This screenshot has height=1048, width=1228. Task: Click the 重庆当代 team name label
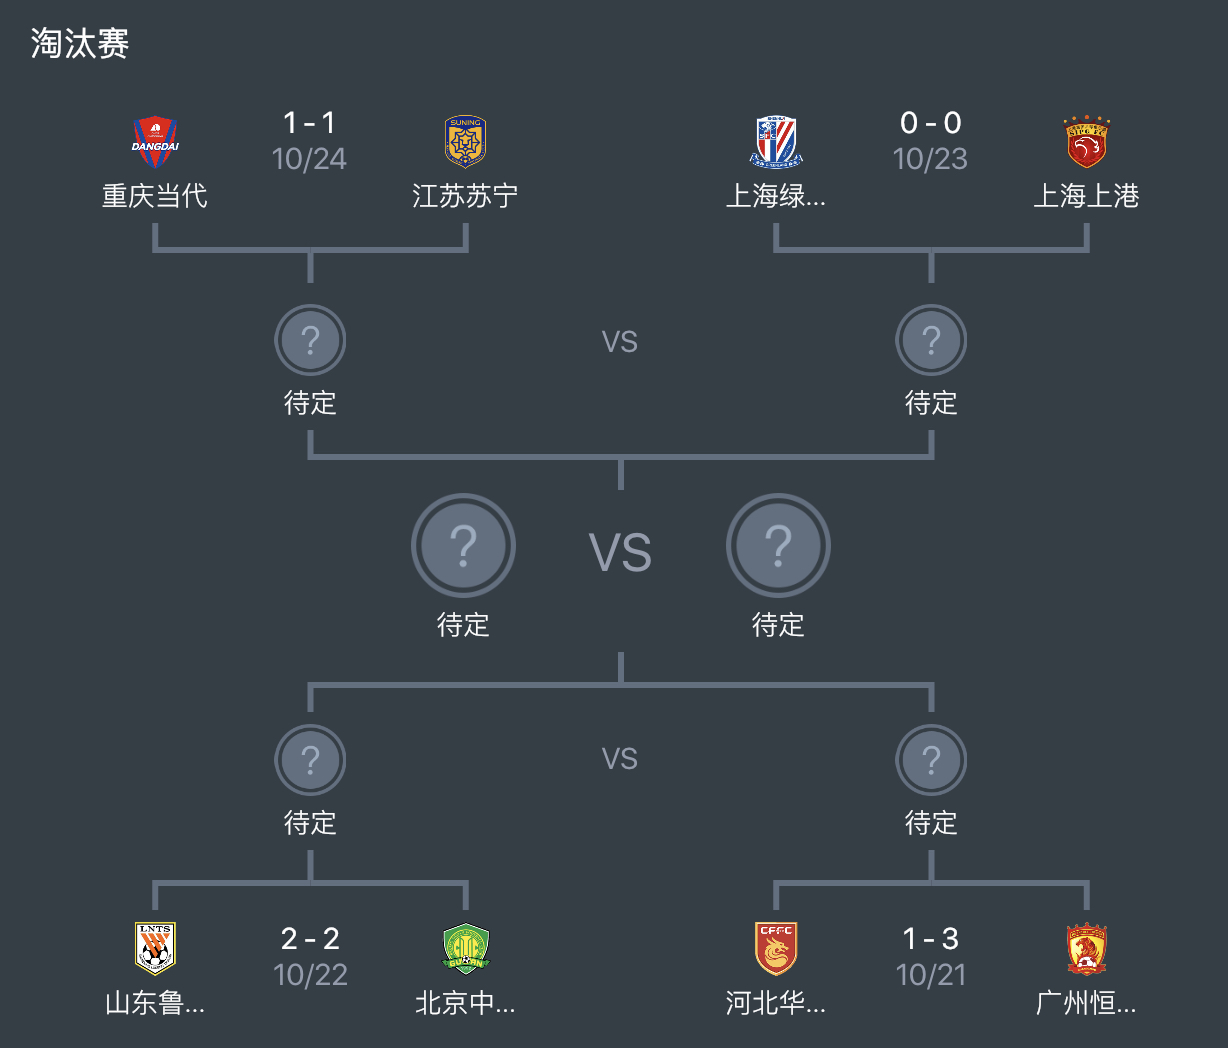[155, 197]
